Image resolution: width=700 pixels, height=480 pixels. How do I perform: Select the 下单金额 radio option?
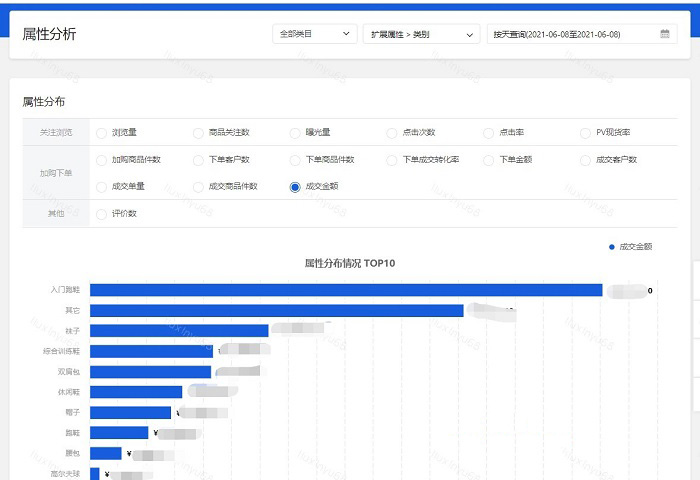tap(489, 160)
